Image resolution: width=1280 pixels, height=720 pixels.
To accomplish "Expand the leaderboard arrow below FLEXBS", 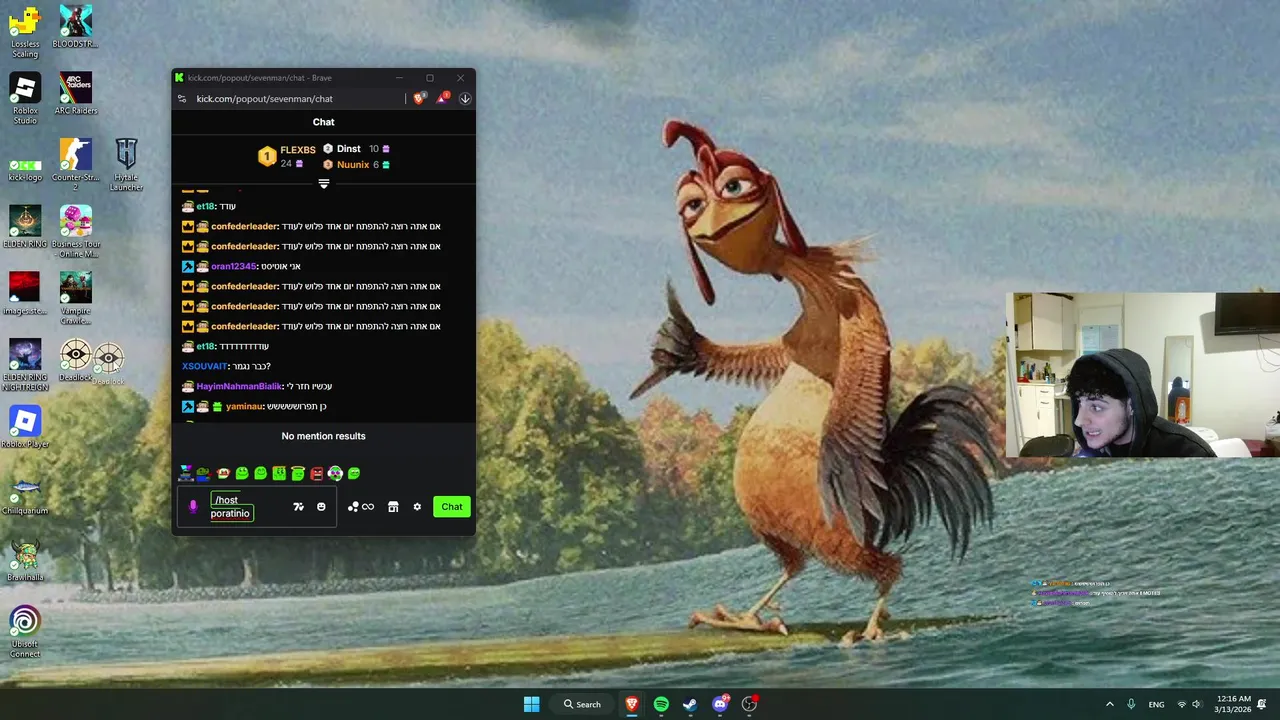I will (x=323, y=184).
